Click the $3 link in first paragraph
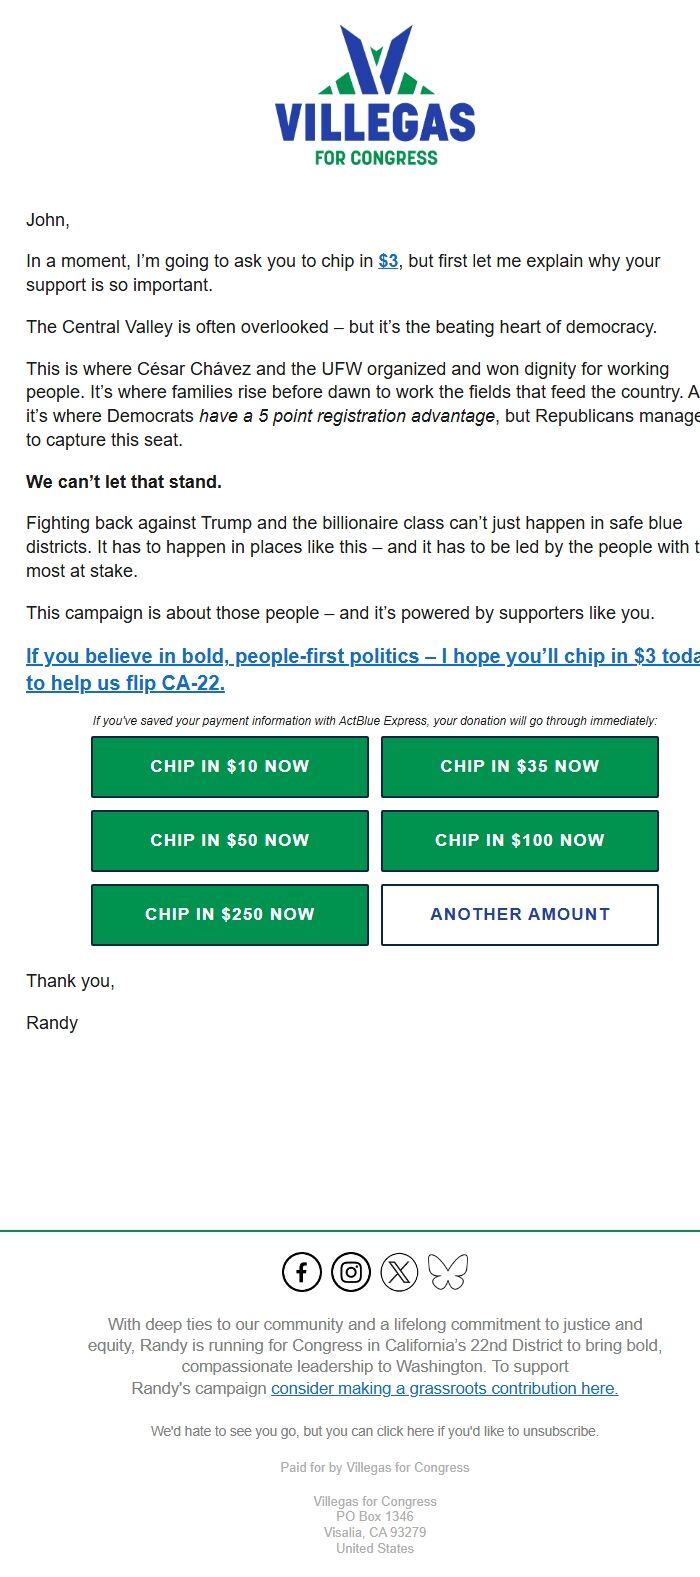 388,261
